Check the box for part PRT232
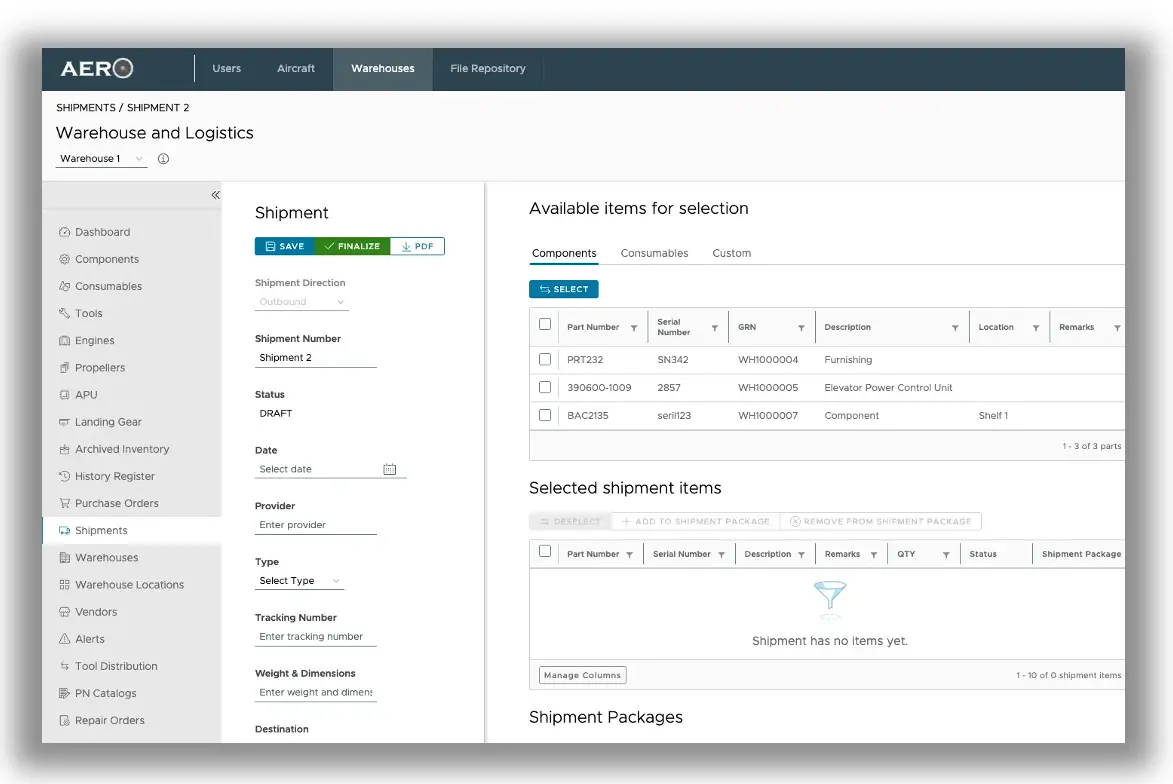The width and height of the screenshot is (1173, 784). pos(545,359)
